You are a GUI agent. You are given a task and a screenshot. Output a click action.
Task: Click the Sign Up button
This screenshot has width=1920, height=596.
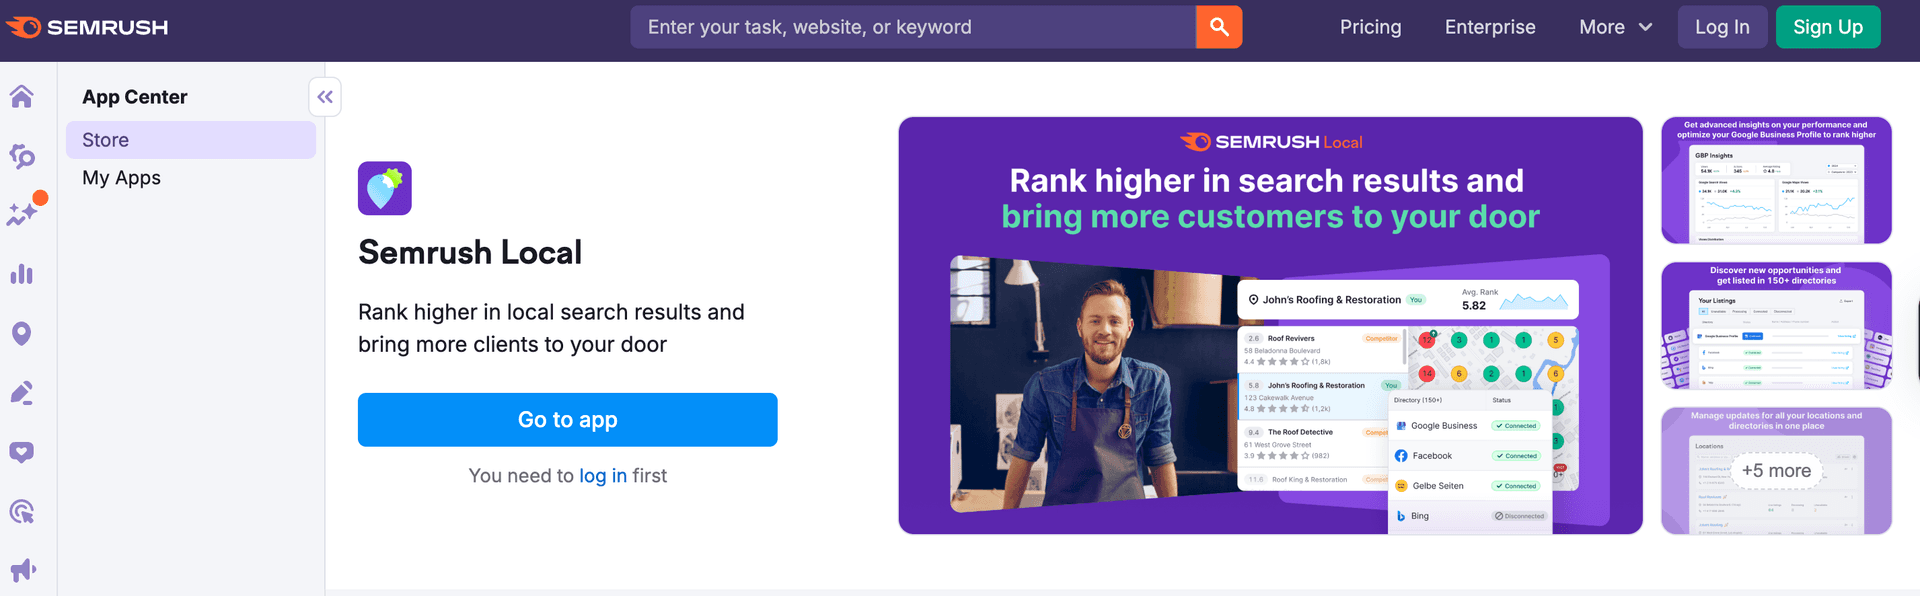coord(1827,27)
